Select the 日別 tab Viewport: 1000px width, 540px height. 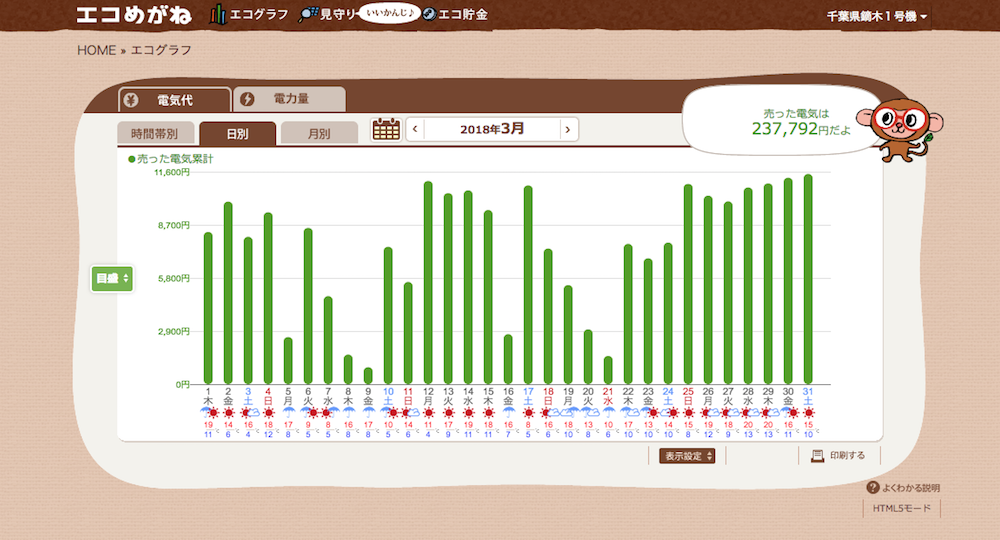point(237,133)
